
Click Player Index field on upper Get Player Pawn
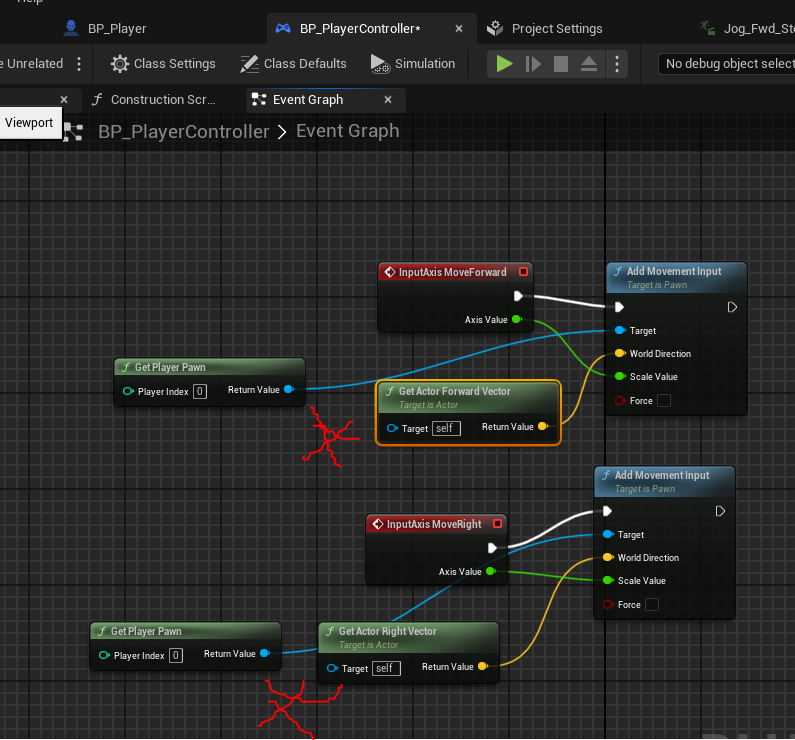point(200,391)
